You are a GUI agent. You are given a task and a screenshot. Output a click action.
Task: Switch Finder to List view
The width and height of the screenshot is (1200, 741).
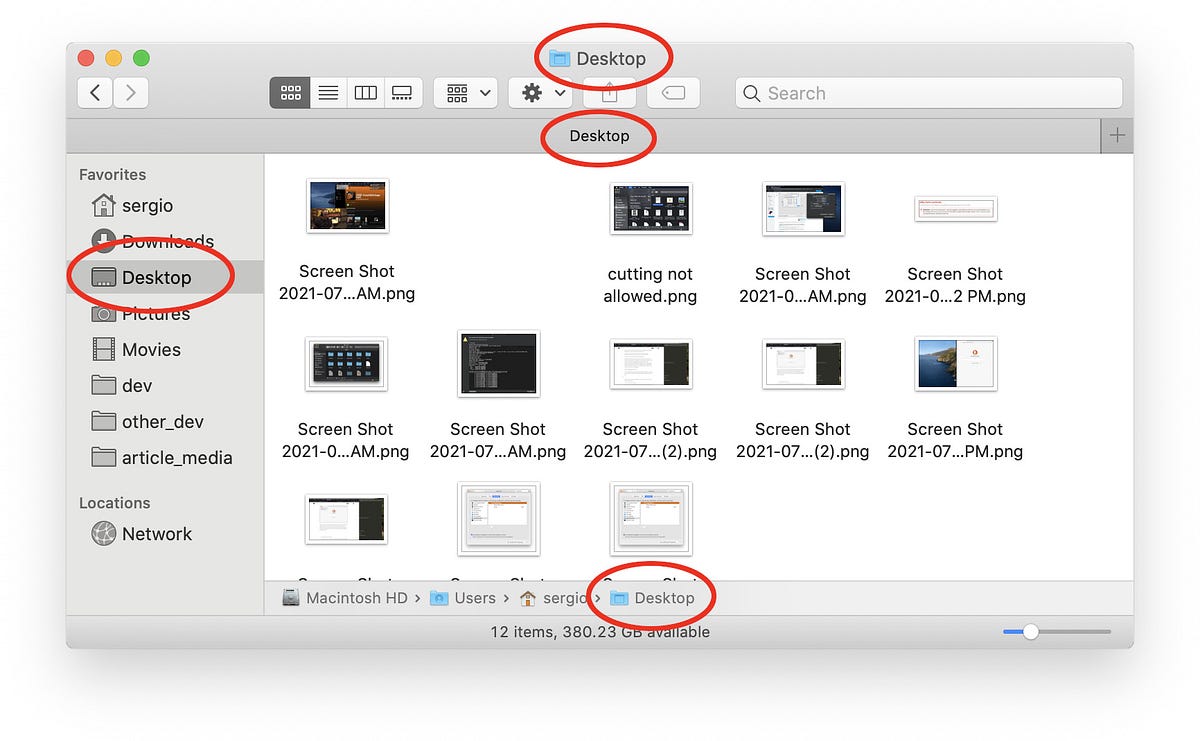click(327, 92)
